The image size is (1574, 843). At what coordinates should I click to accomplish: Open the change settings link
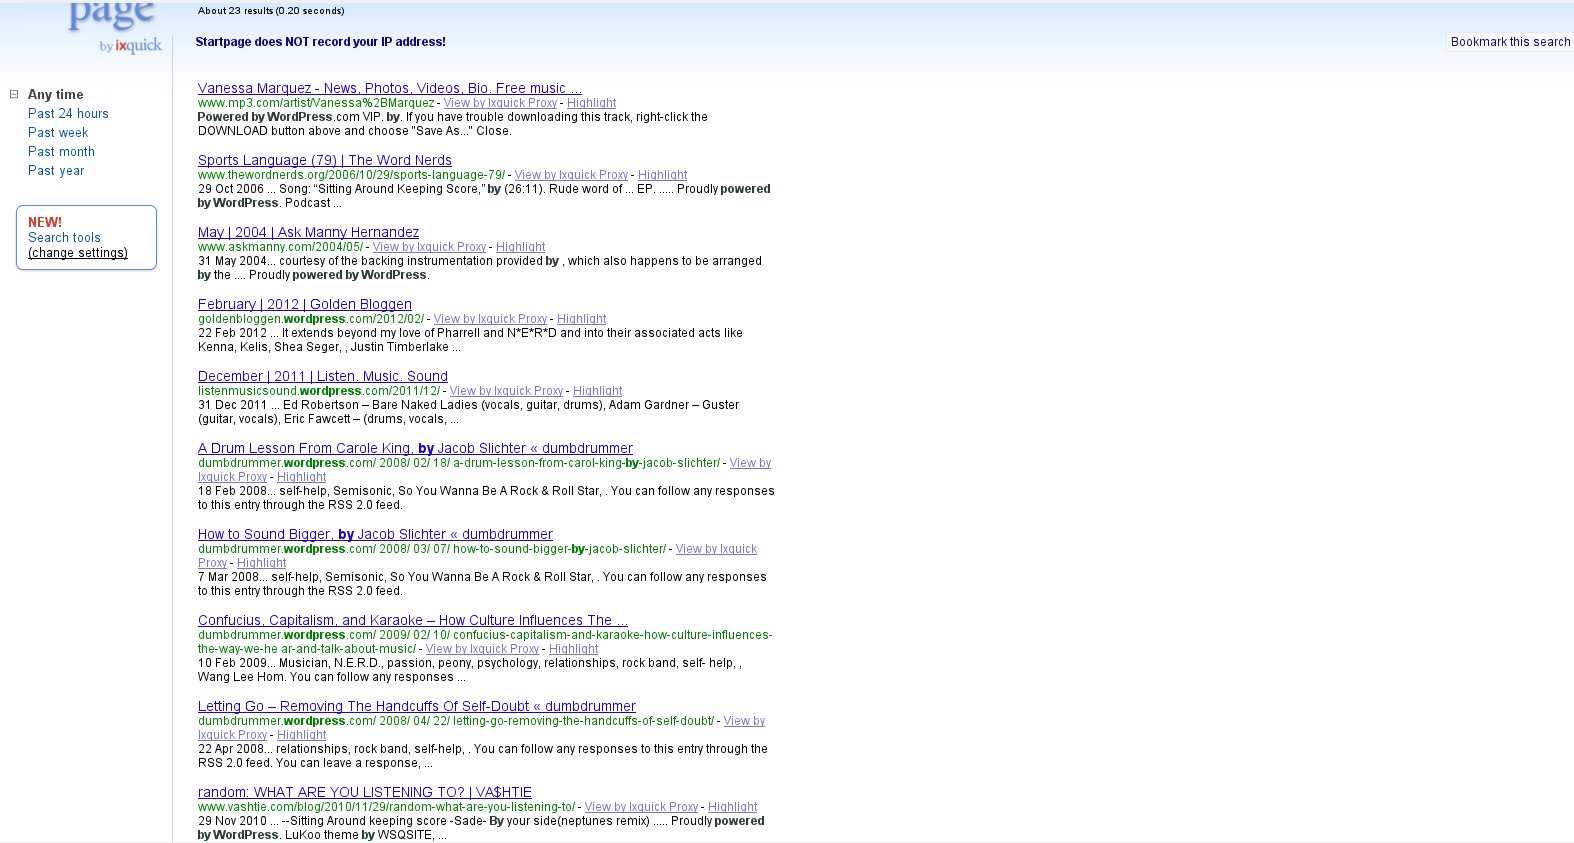pos(78,253)
